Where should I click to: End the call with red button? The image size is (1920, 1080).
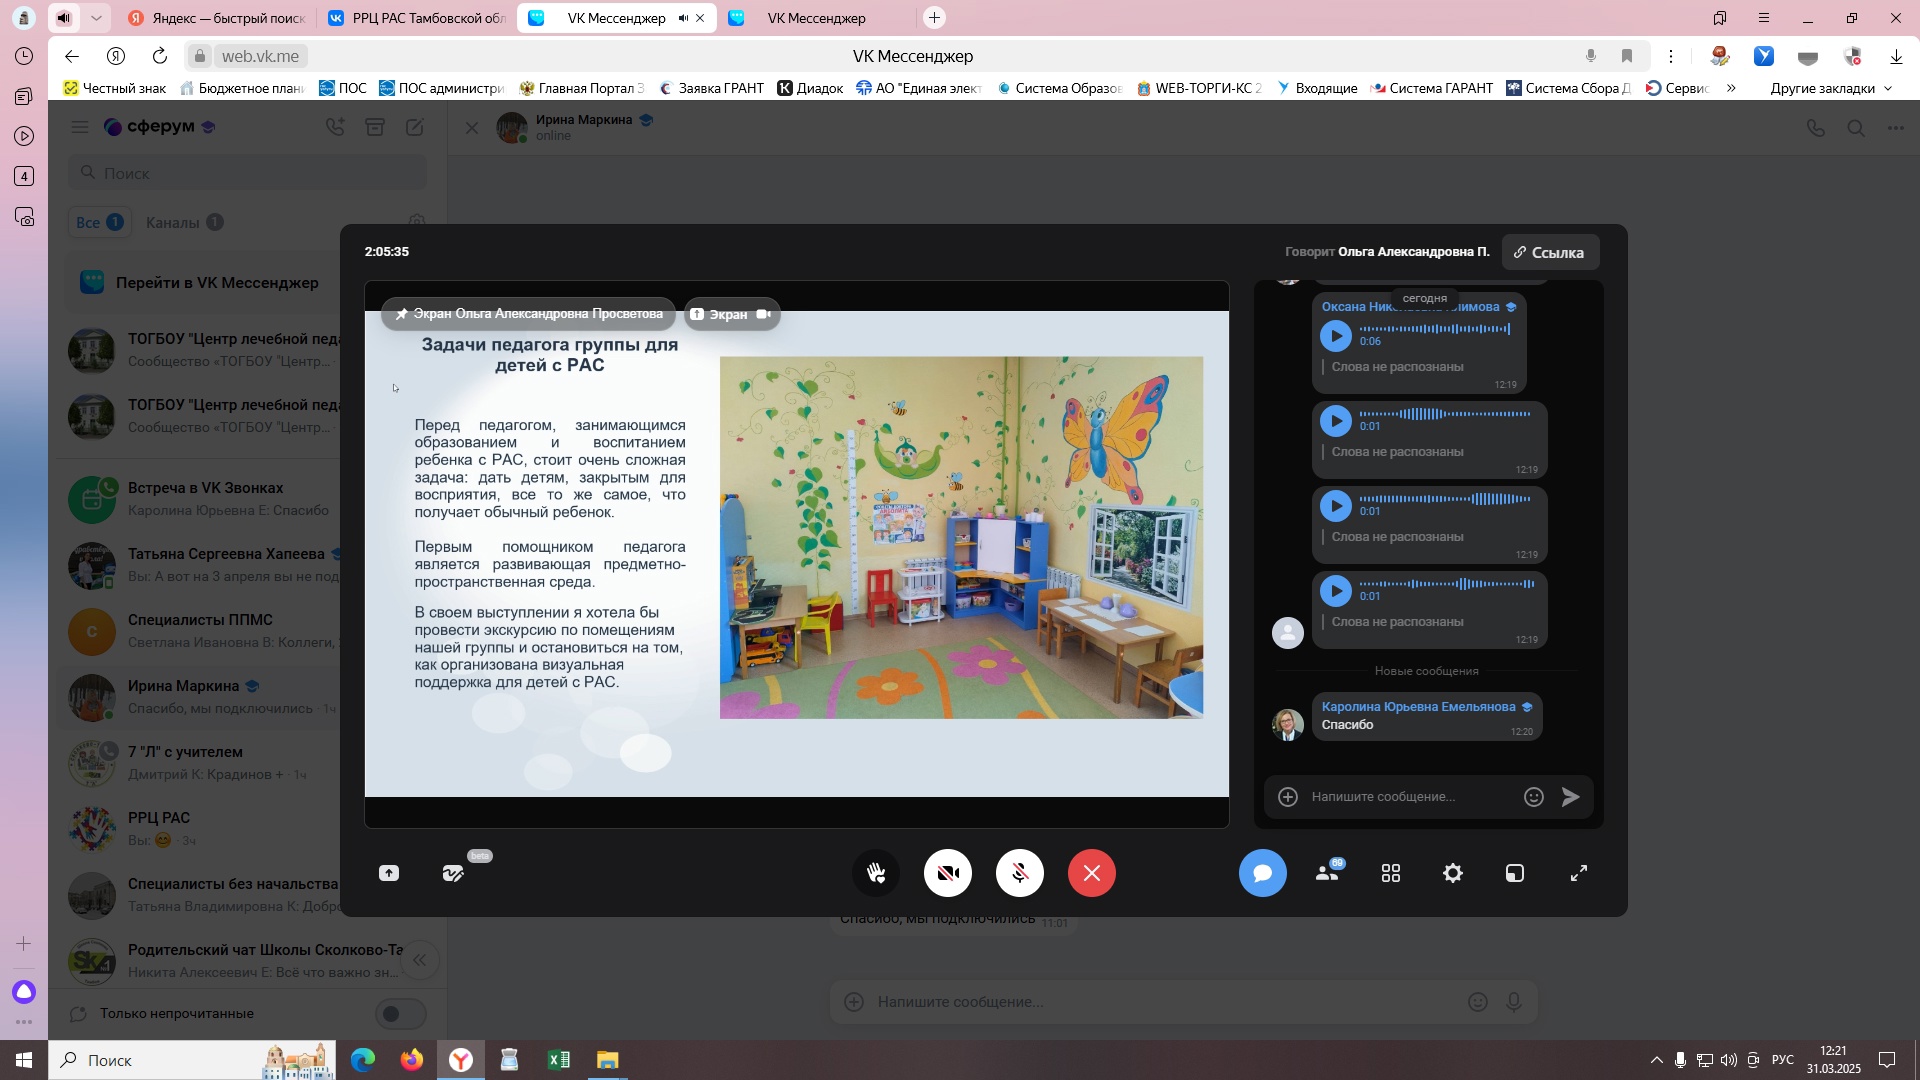(1092, 873)
